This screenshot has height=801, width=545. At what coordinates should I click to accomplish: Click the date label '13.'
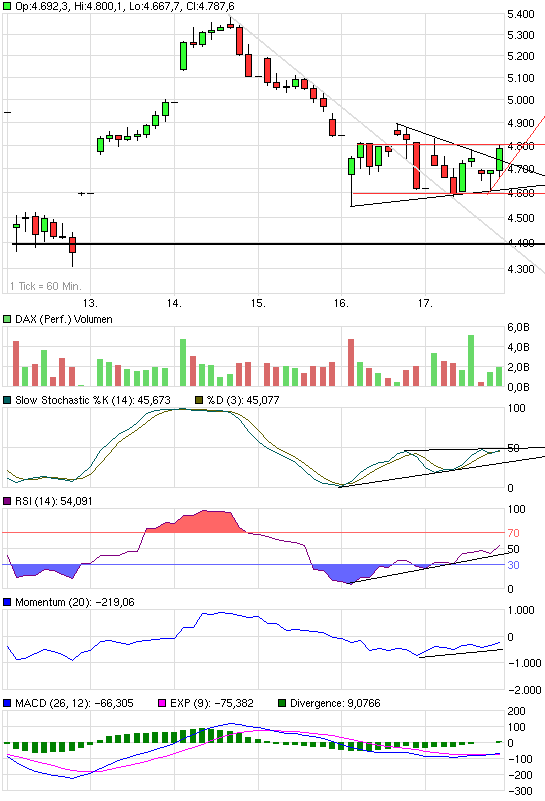pos(90,303)
